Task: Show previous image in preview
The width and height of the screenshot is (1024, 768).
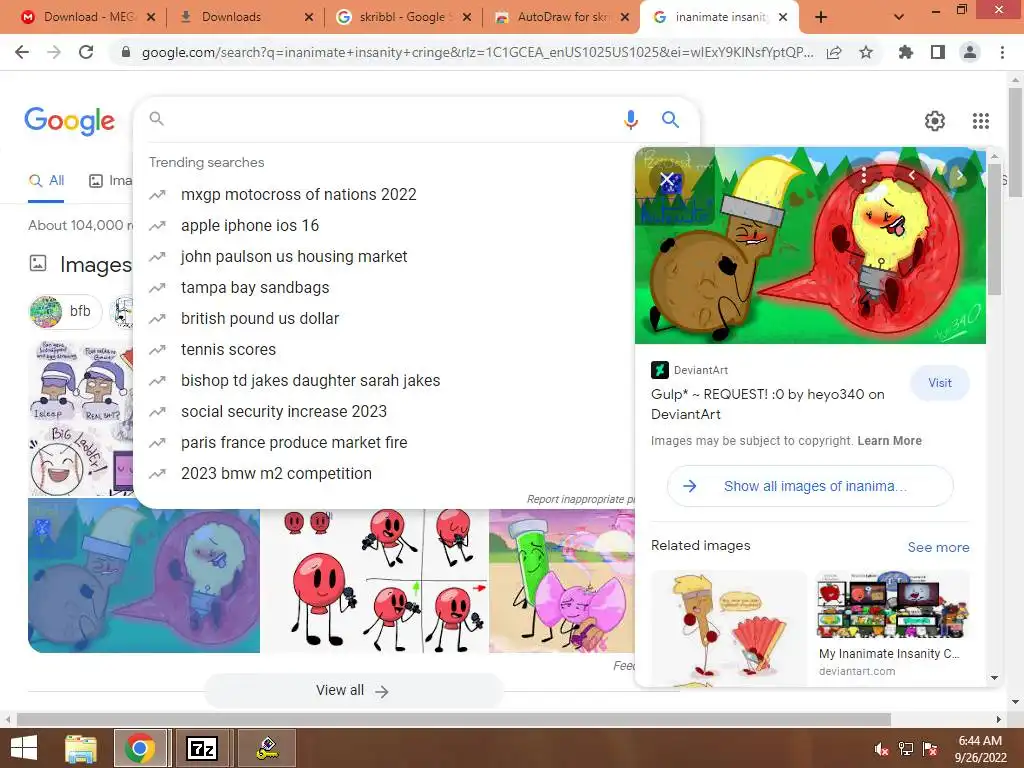Action: pos(912,175)
